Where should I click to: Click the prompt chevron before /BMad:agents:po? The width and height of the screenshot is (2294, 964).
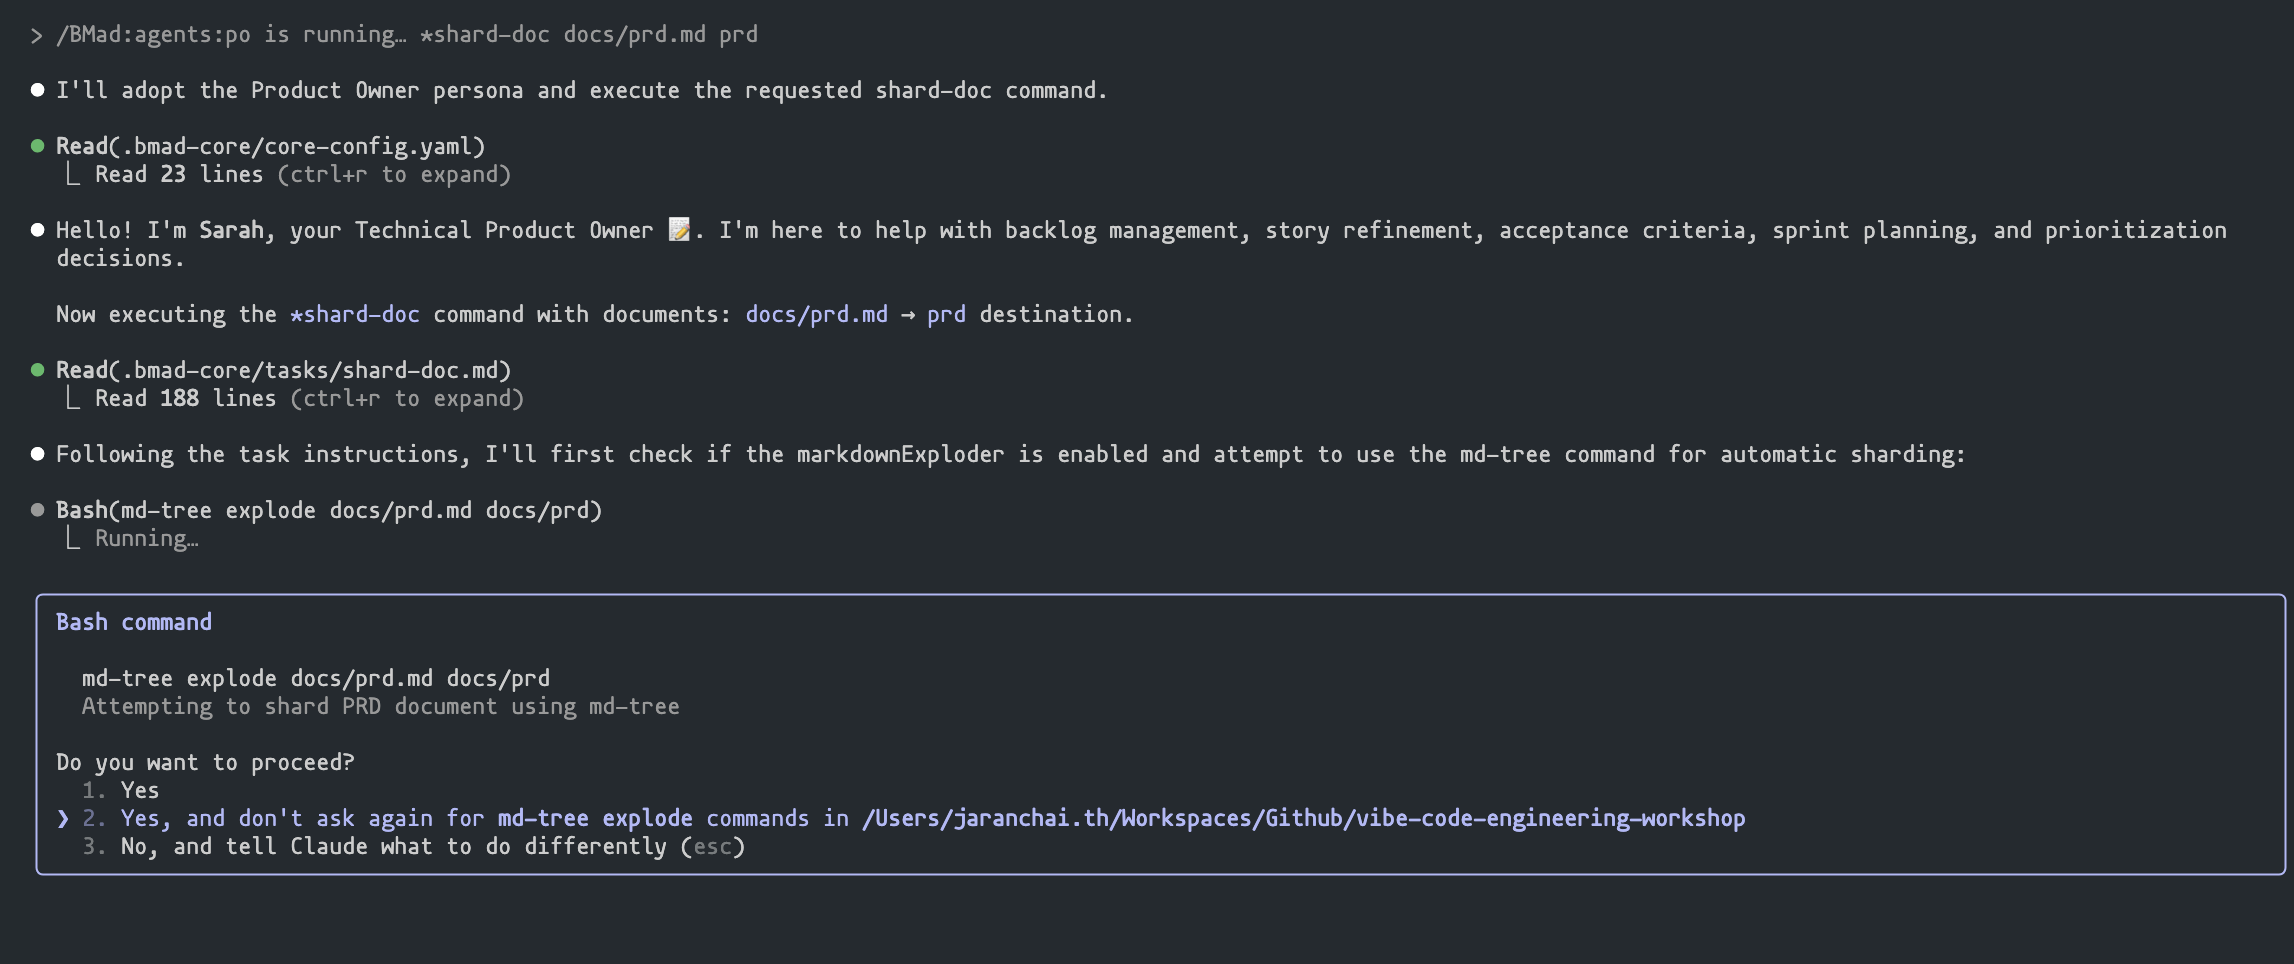pyautogui.click(x=37, y=35)
